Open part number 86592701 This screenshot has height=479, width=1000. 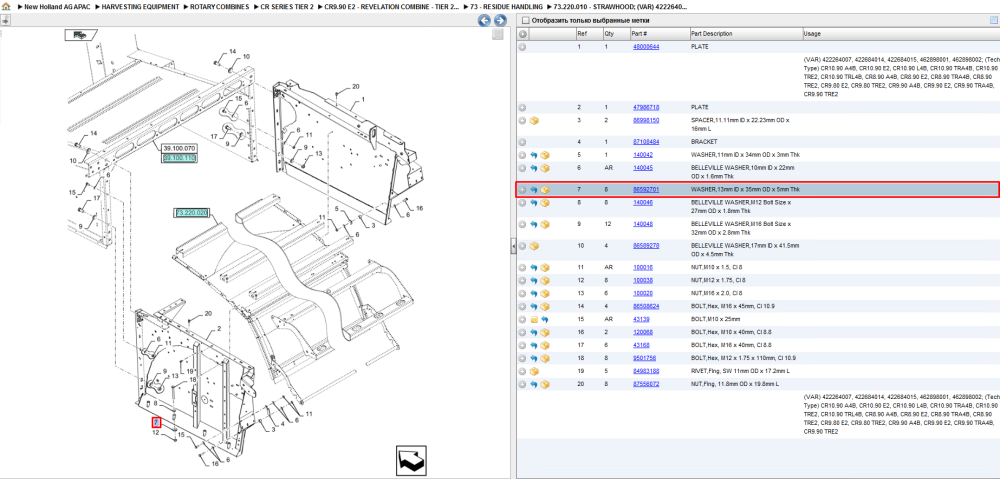(x=645, y=189)
